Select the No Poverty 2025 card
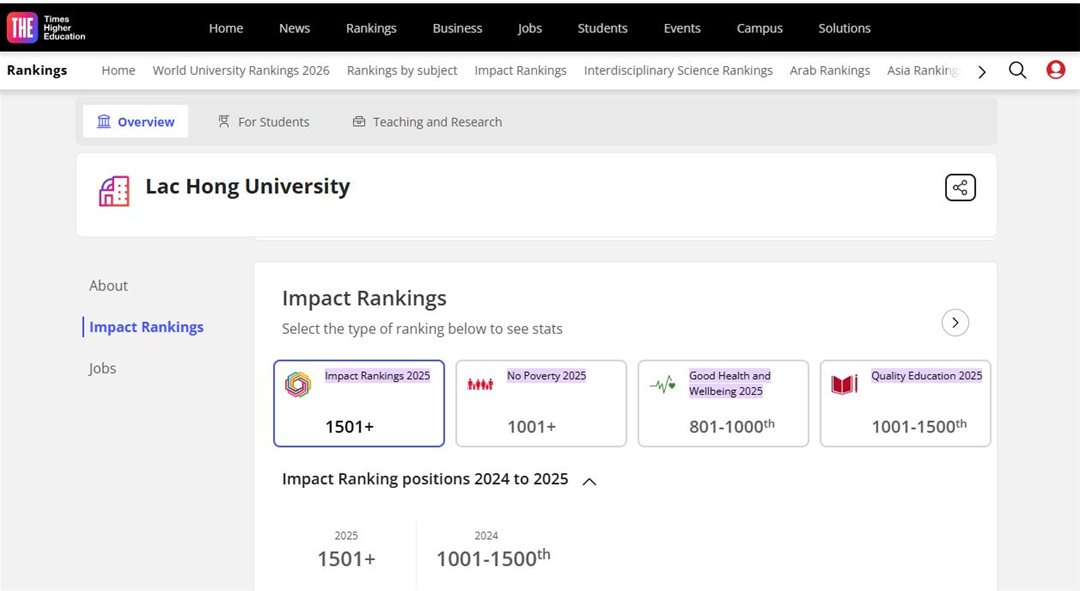1080x591 pixels. [541, 403]
